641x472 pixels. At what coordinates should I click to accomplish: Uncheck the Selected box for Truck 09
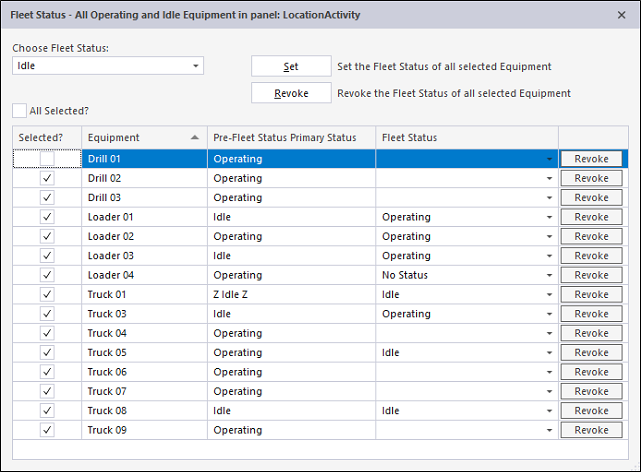47,430
